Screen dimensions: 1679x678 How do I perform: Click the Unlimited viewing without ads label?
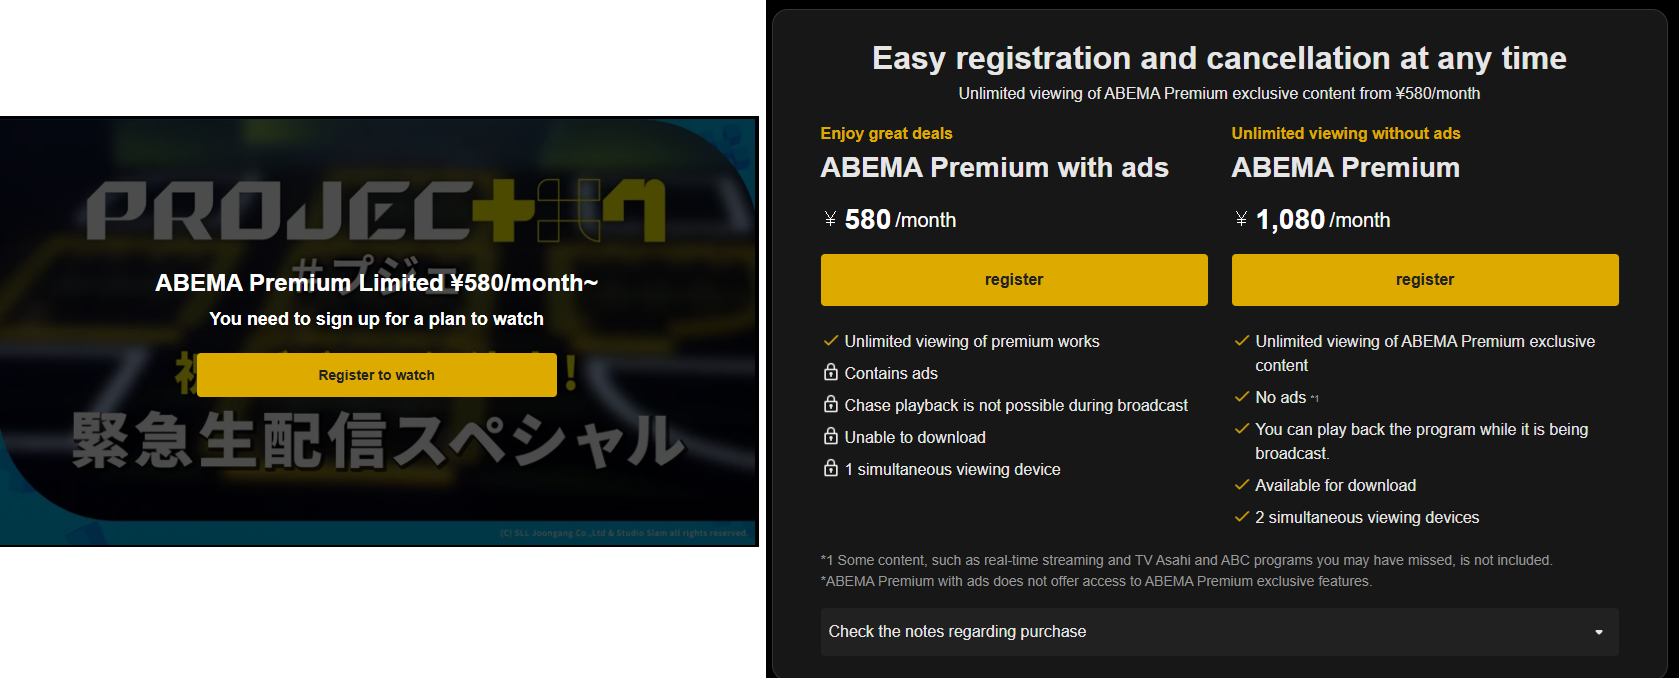click(x=1345, y=134)
